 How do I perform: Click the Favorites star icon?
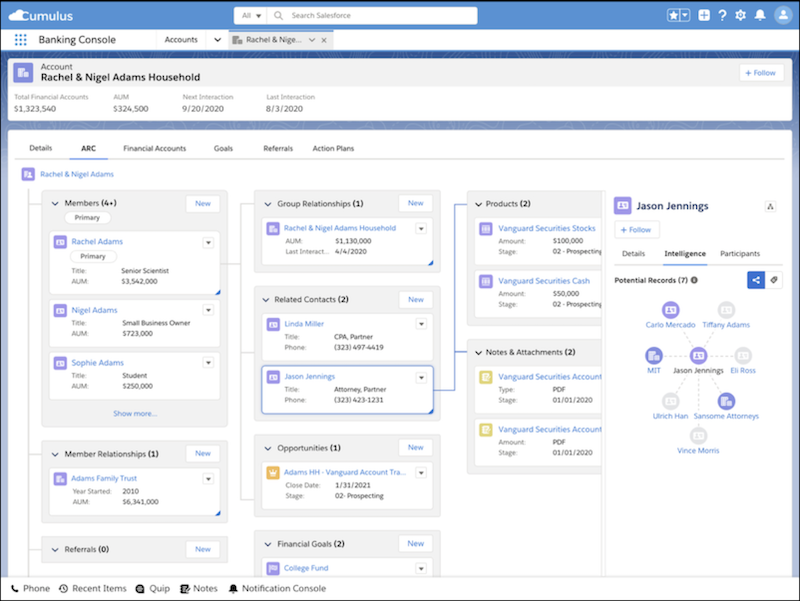click(673, 15)
